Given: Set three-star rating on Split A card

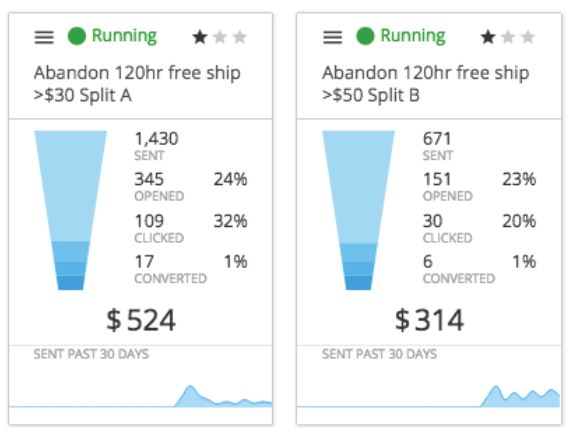Looking at the screenshot, I should [x=240, y=37].
